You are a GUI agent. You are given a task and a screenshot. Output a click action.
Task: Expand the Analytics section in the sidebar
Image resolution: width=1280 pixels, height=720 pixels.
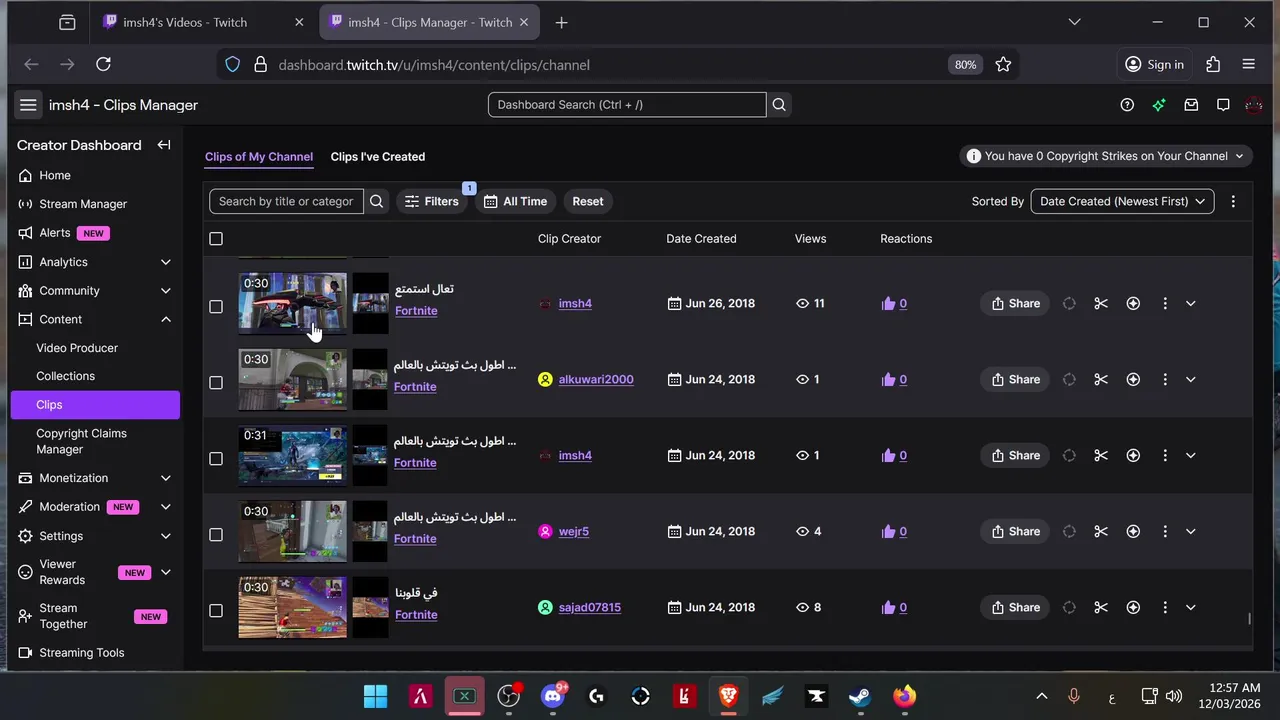(166, 262)
